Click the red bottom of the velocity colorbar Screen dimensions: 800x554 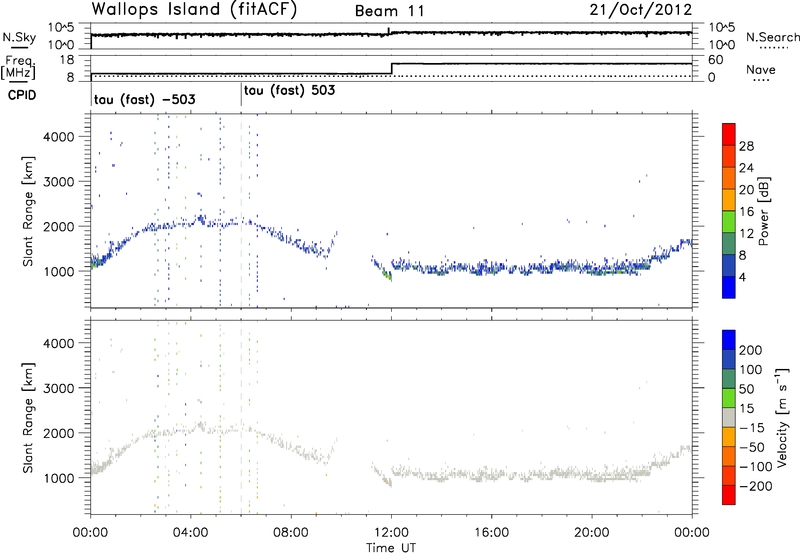729,495
